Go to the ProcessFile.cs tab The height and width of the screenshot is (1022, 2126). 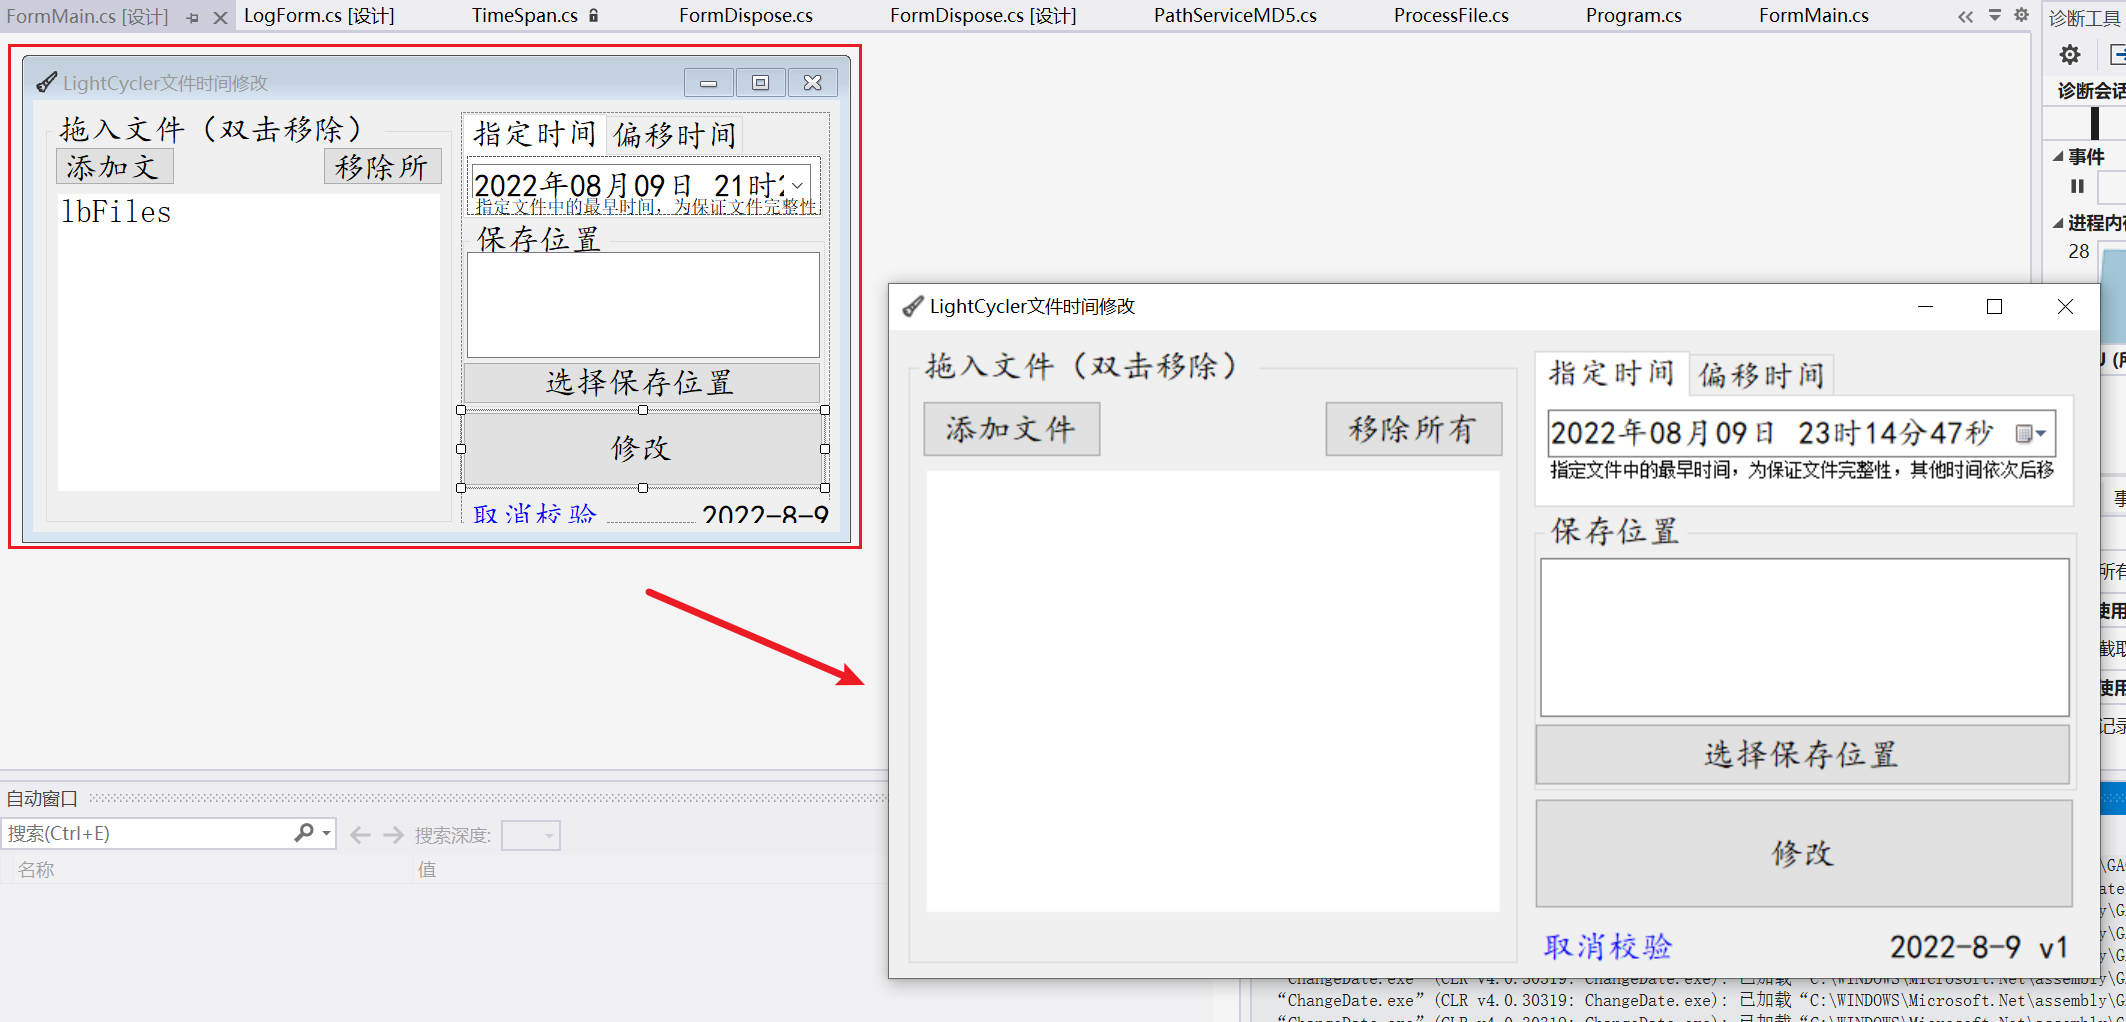point(1451,16)
